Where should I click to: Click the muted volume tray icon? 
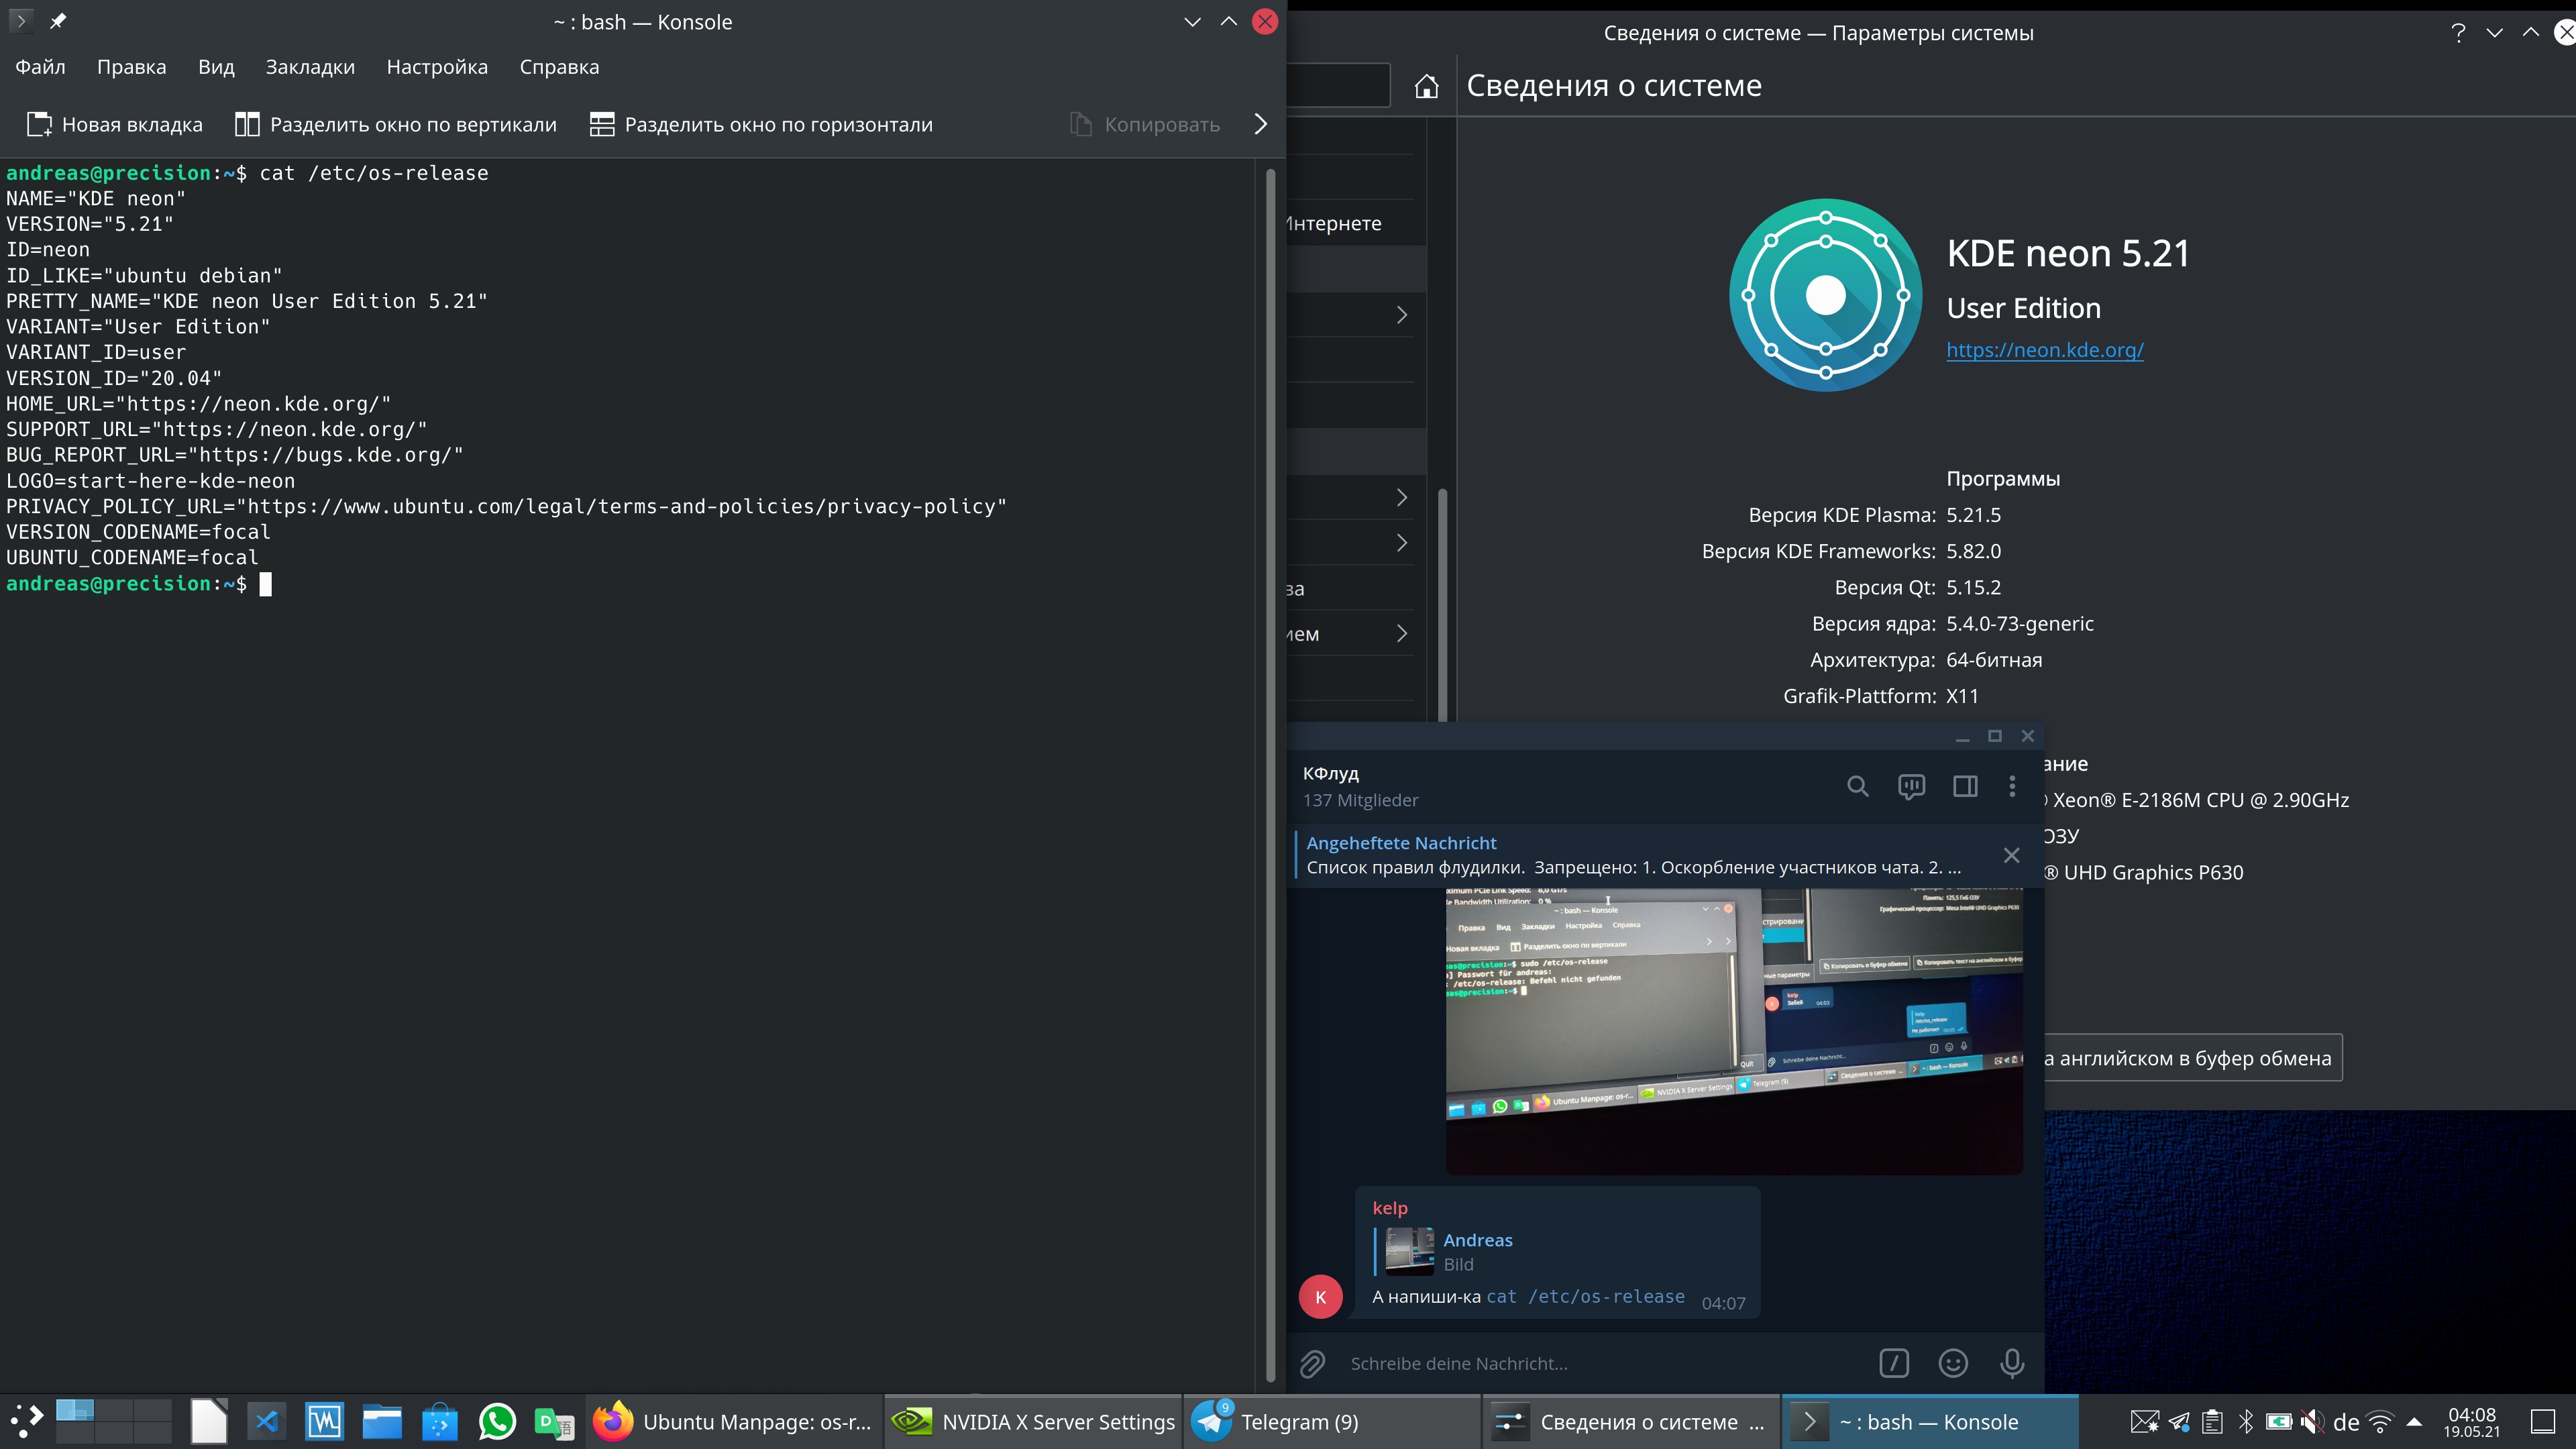coord(2312,1421)
